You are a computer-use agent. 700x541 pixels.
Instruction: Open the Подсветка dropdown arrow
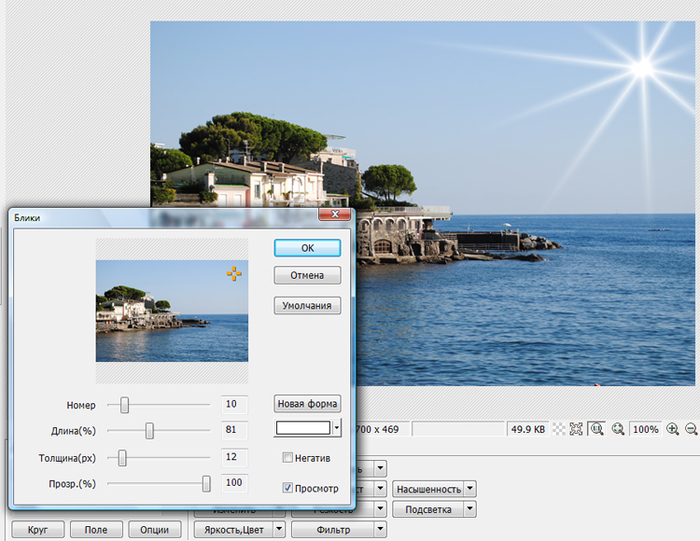470,509
